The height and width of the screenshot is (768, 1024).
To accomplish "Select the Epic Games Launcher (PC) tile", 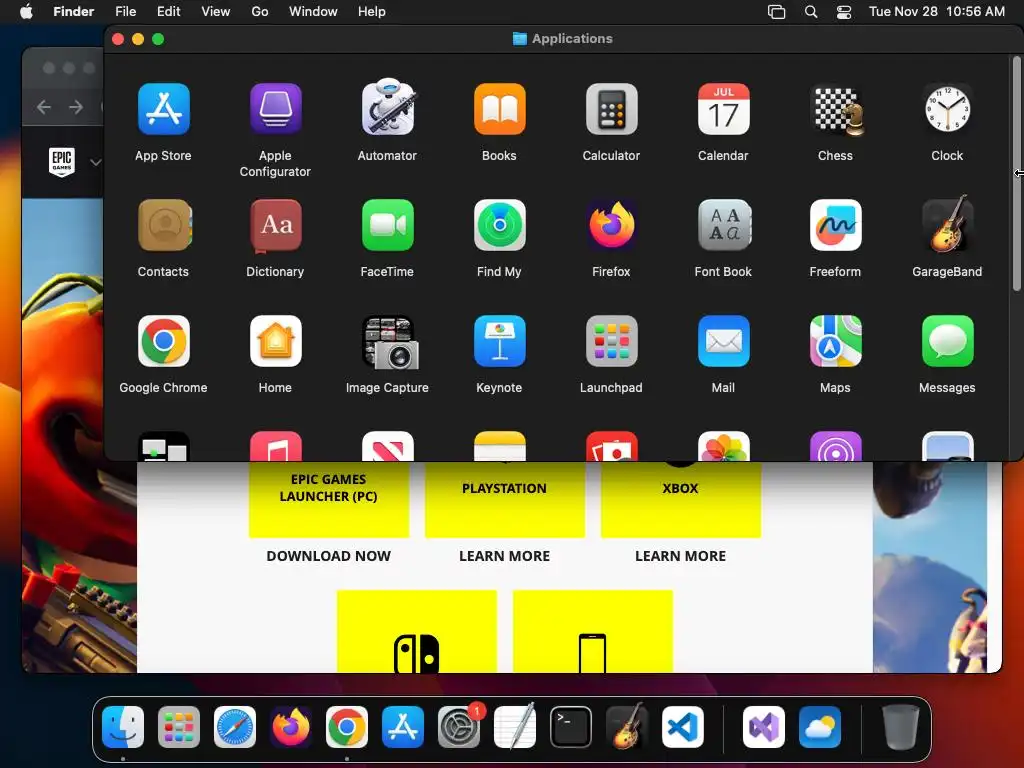I will click(x=328, y=500).
